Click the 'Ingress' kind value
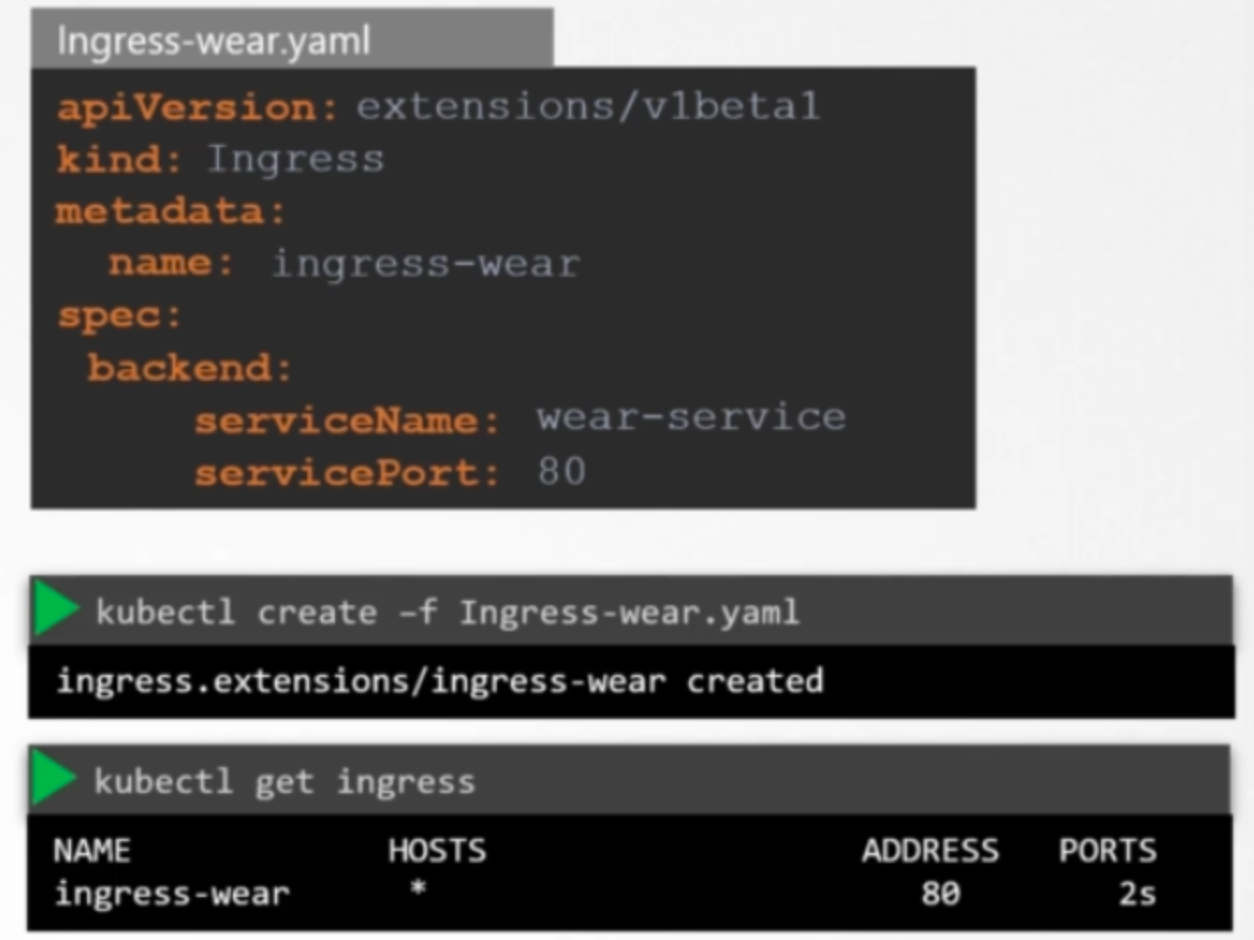1254x940 pixels. coord(295,160)
